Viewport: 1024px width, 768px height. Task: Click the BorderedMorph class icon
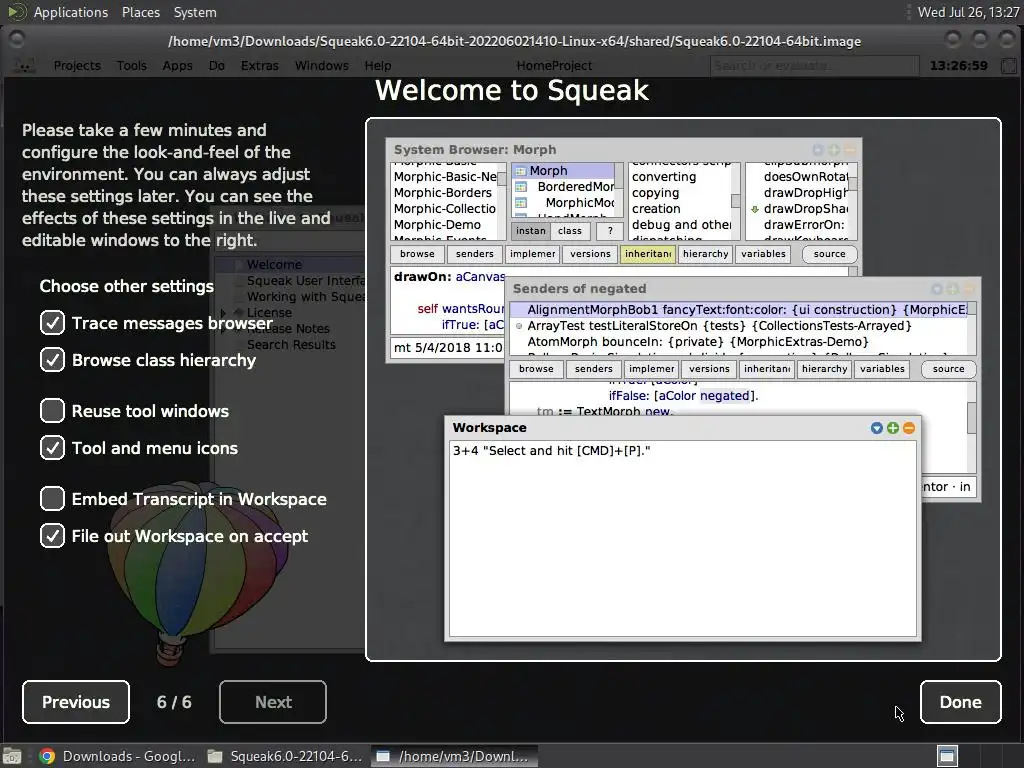pos(520,187)
